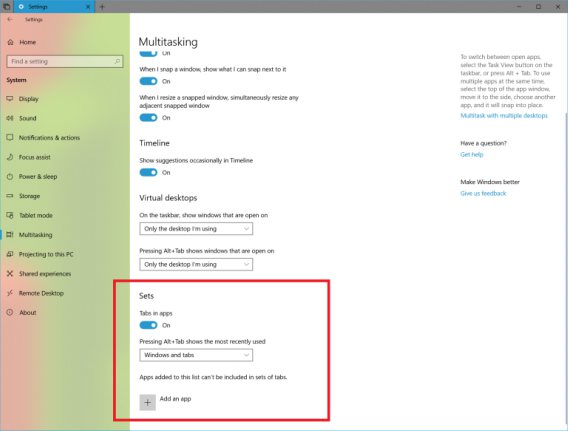Expand Windows and tabs dropdown
Screen dimensions: 568x431
(196, 355)
